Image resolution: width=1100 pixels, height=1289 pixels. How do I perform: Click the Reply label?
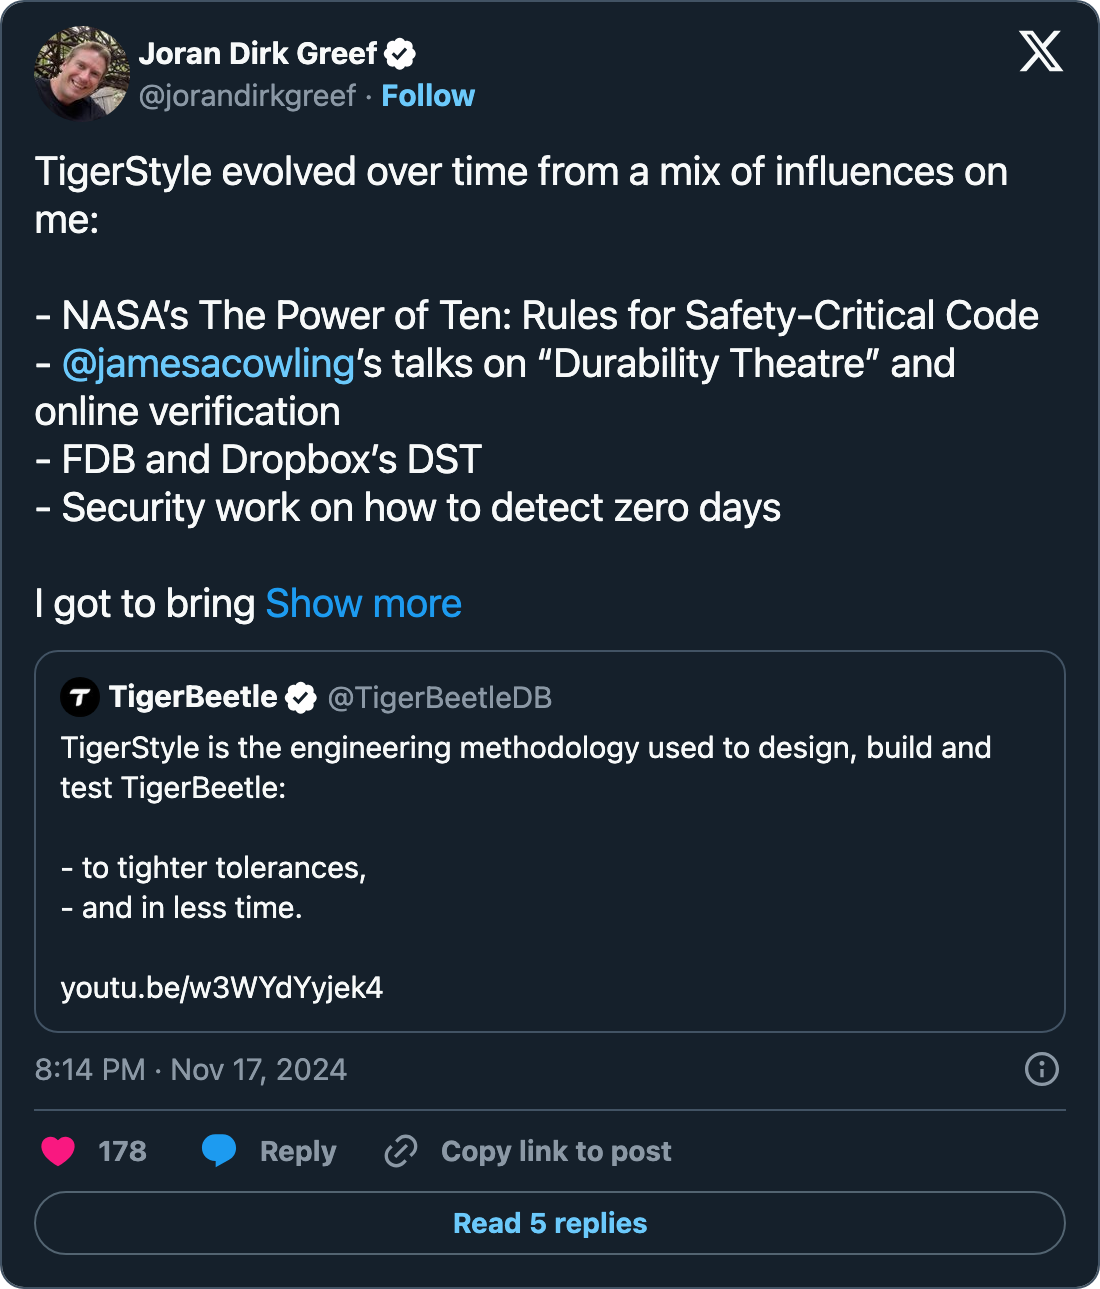tap(298, 1151)
